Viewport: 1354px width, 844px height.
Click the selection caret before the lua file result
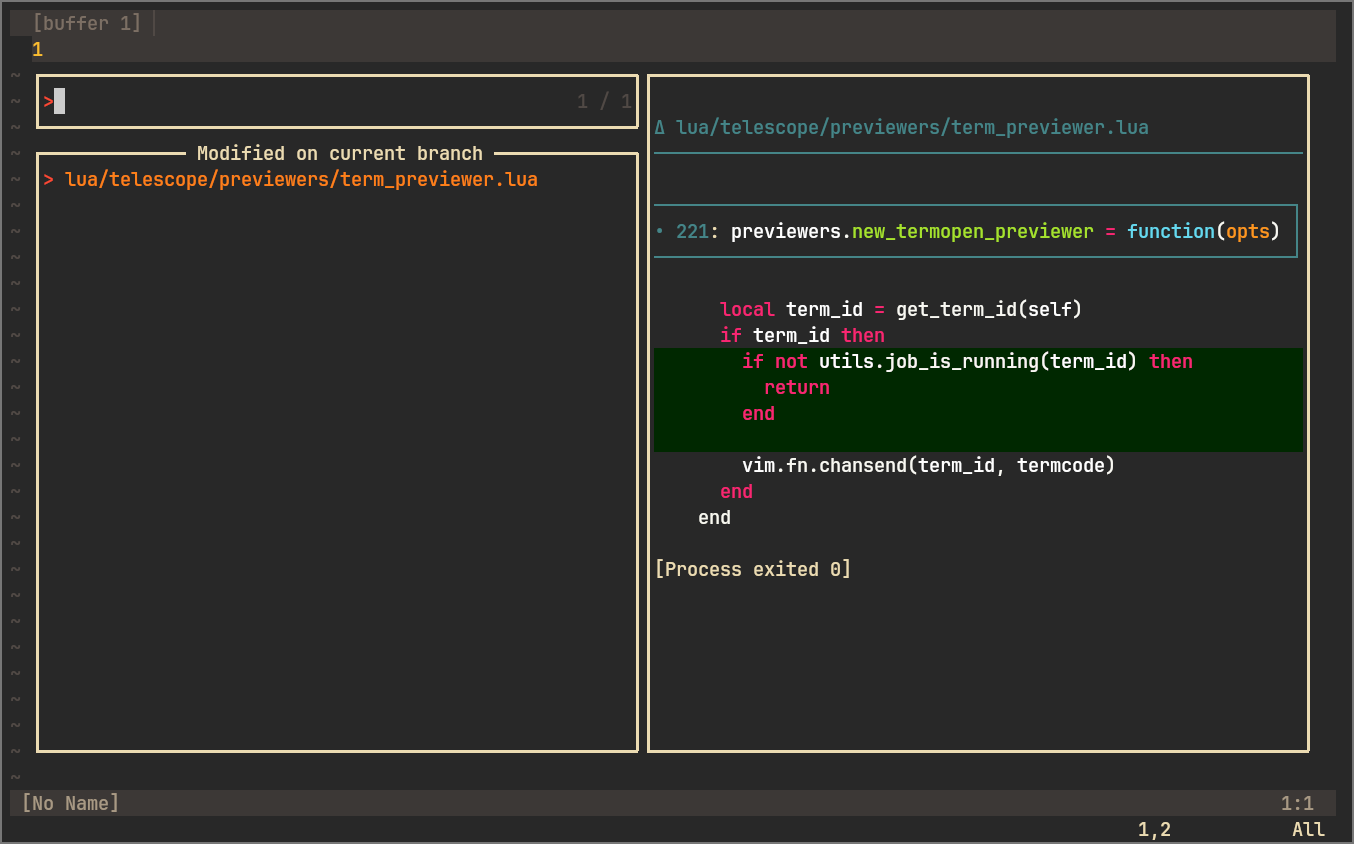click(48, 180)
